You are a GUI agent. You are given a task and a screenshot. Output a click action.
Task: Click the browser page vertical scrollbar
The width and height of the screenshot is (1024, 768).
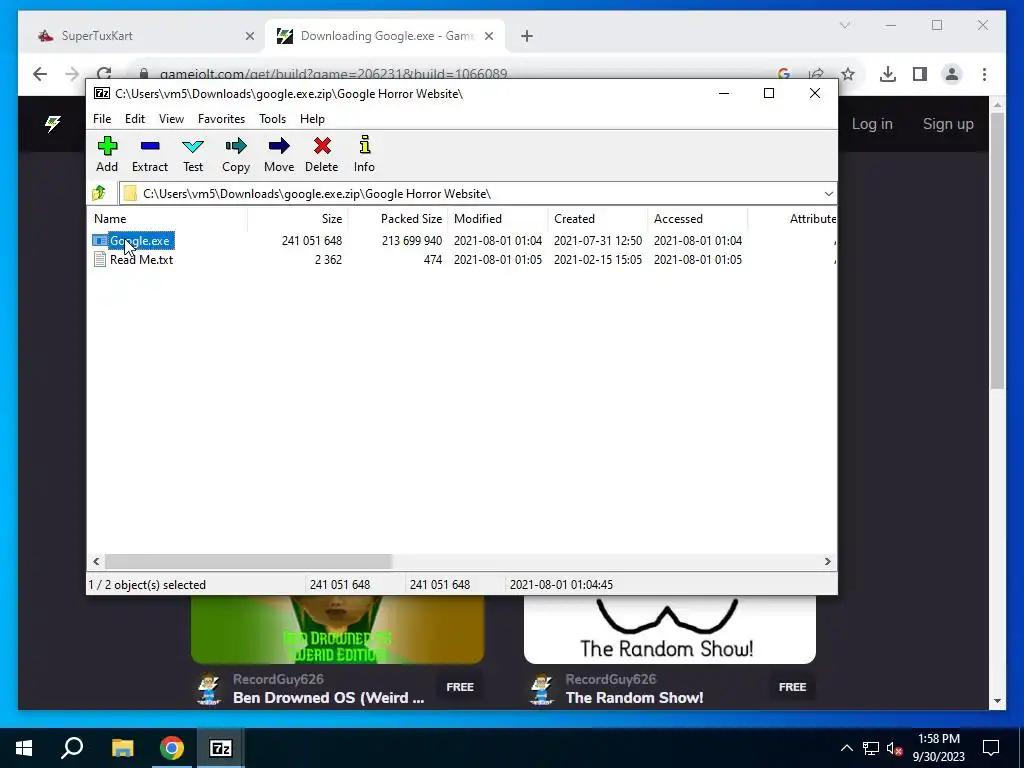coord(997,251)
